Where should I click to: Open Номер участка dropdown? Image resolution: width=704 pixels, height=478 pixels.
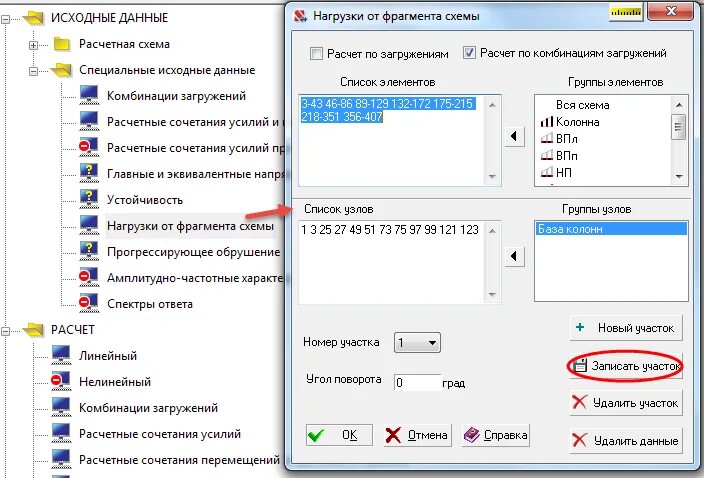point(417,343)
